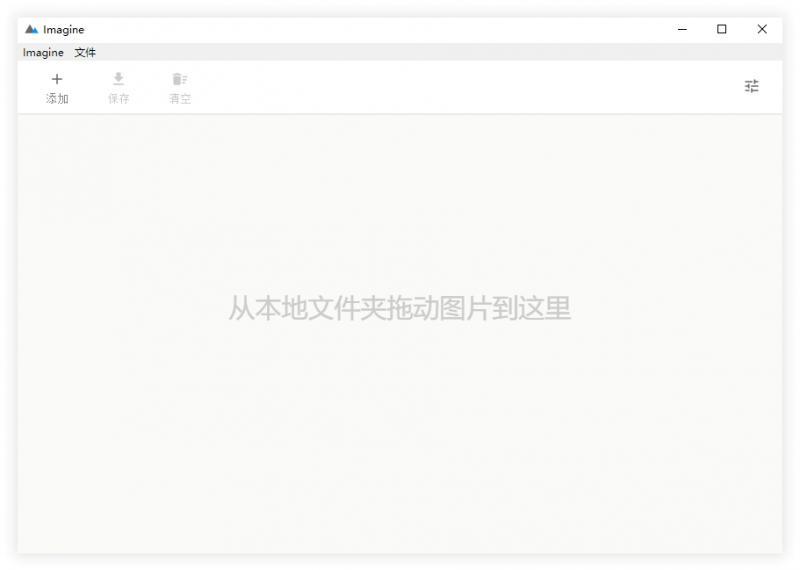
Task: Click the 从本地文件夹拖动图片到这里 drop hint text
Action: (399, 308)
